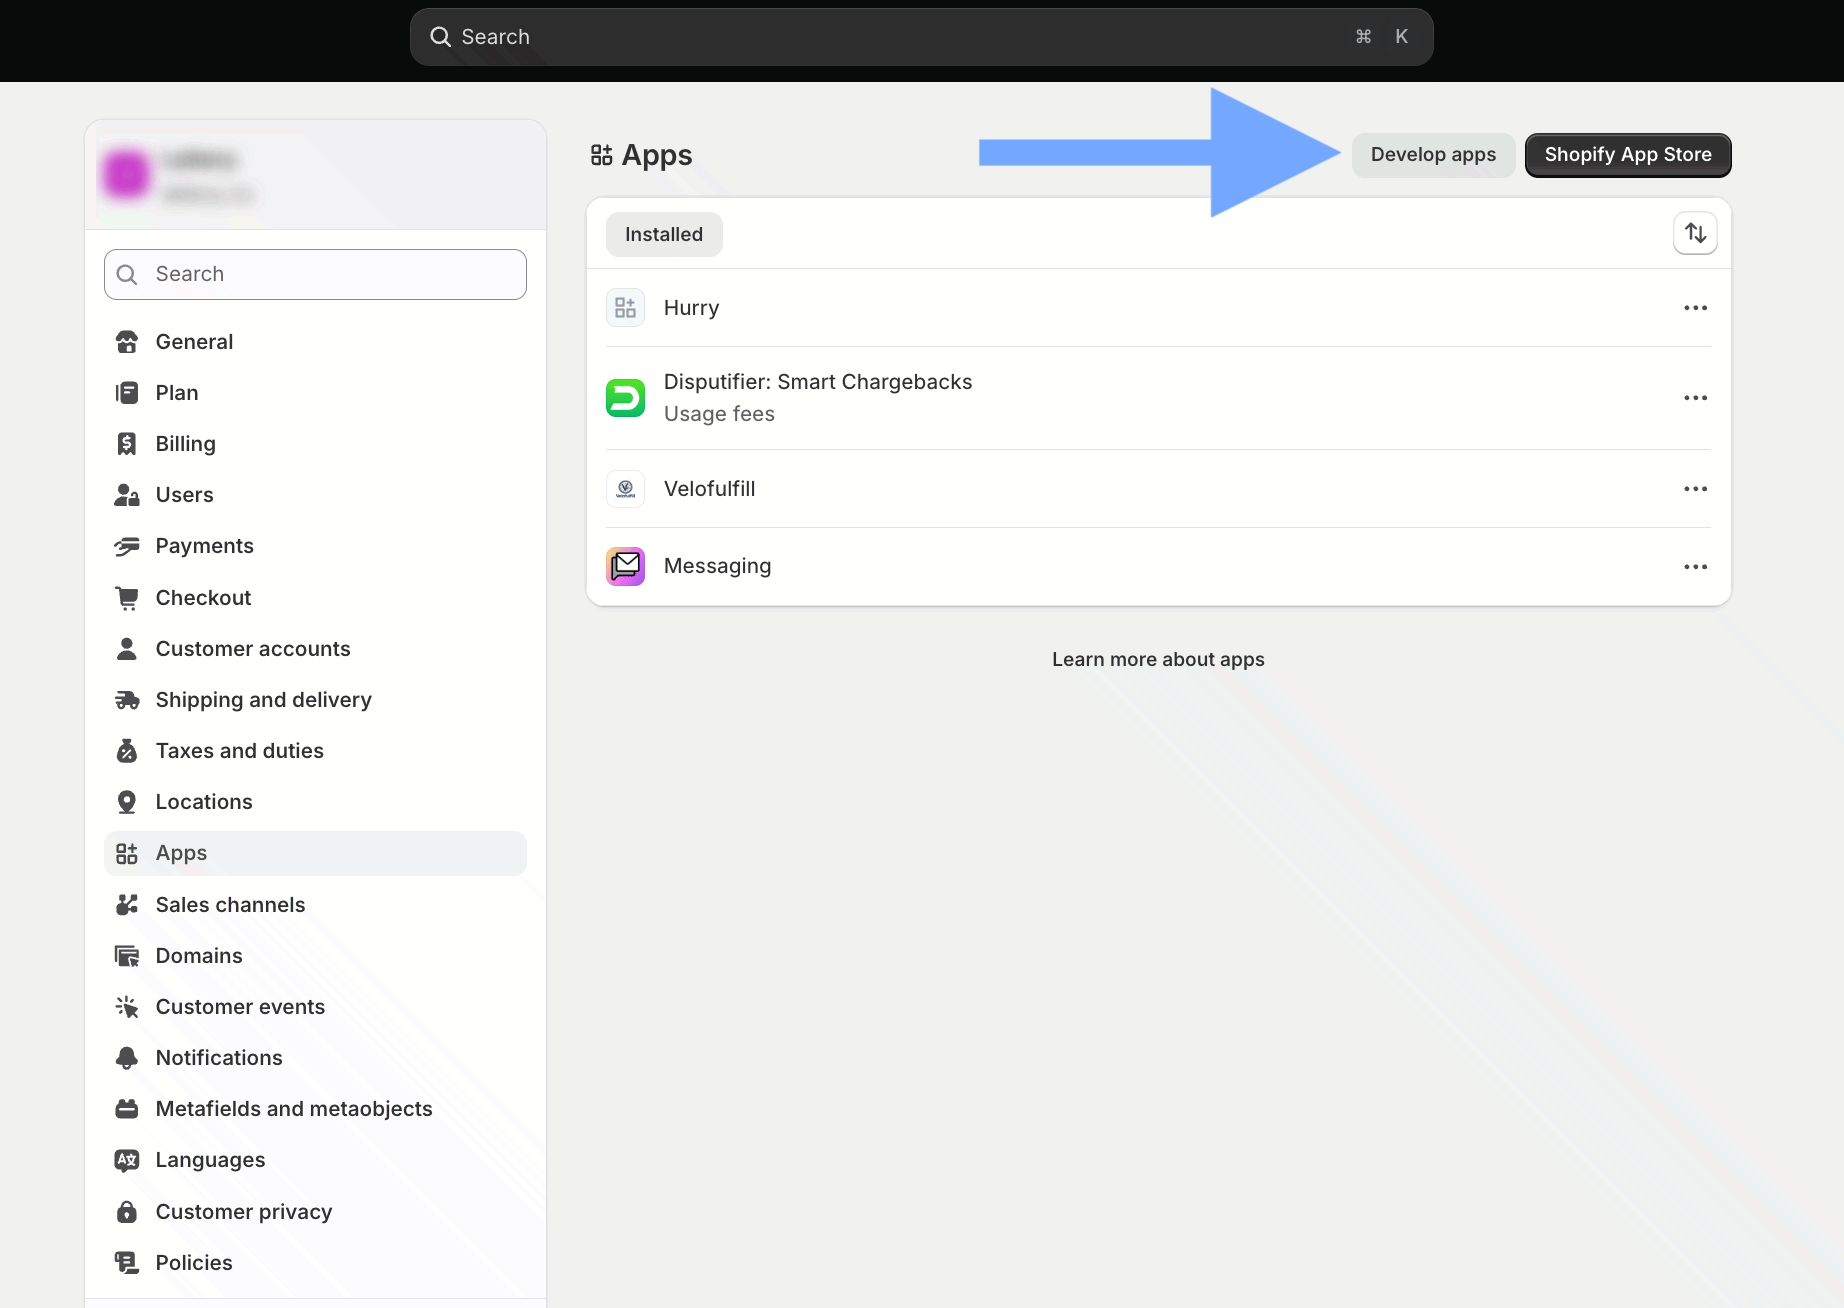
Task: Open Metafields and metaobjects settings
Action: click(315, 1109)
